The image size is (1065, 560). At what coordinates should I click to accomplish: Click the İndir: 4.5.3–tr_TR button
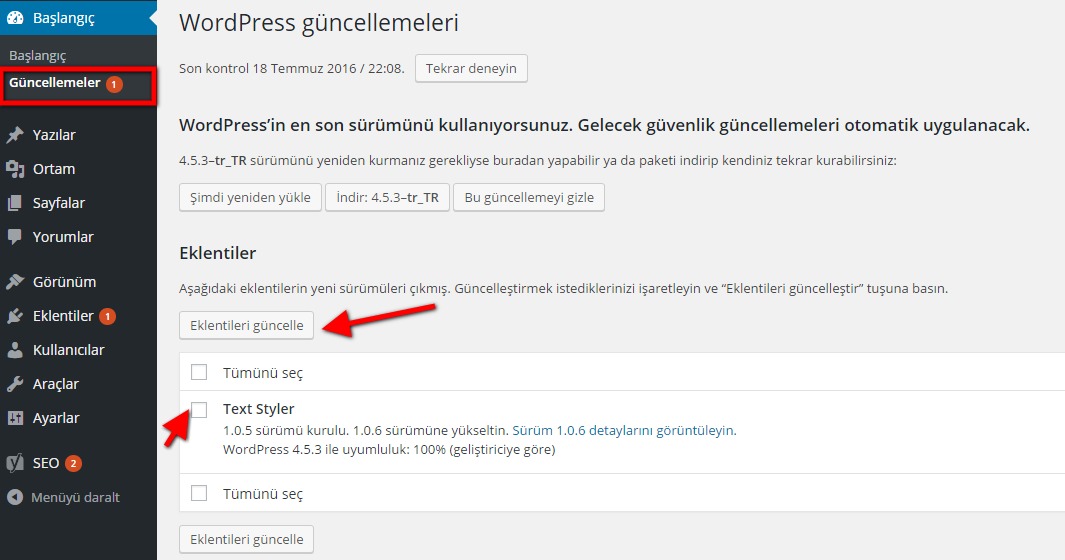(387, 197)
